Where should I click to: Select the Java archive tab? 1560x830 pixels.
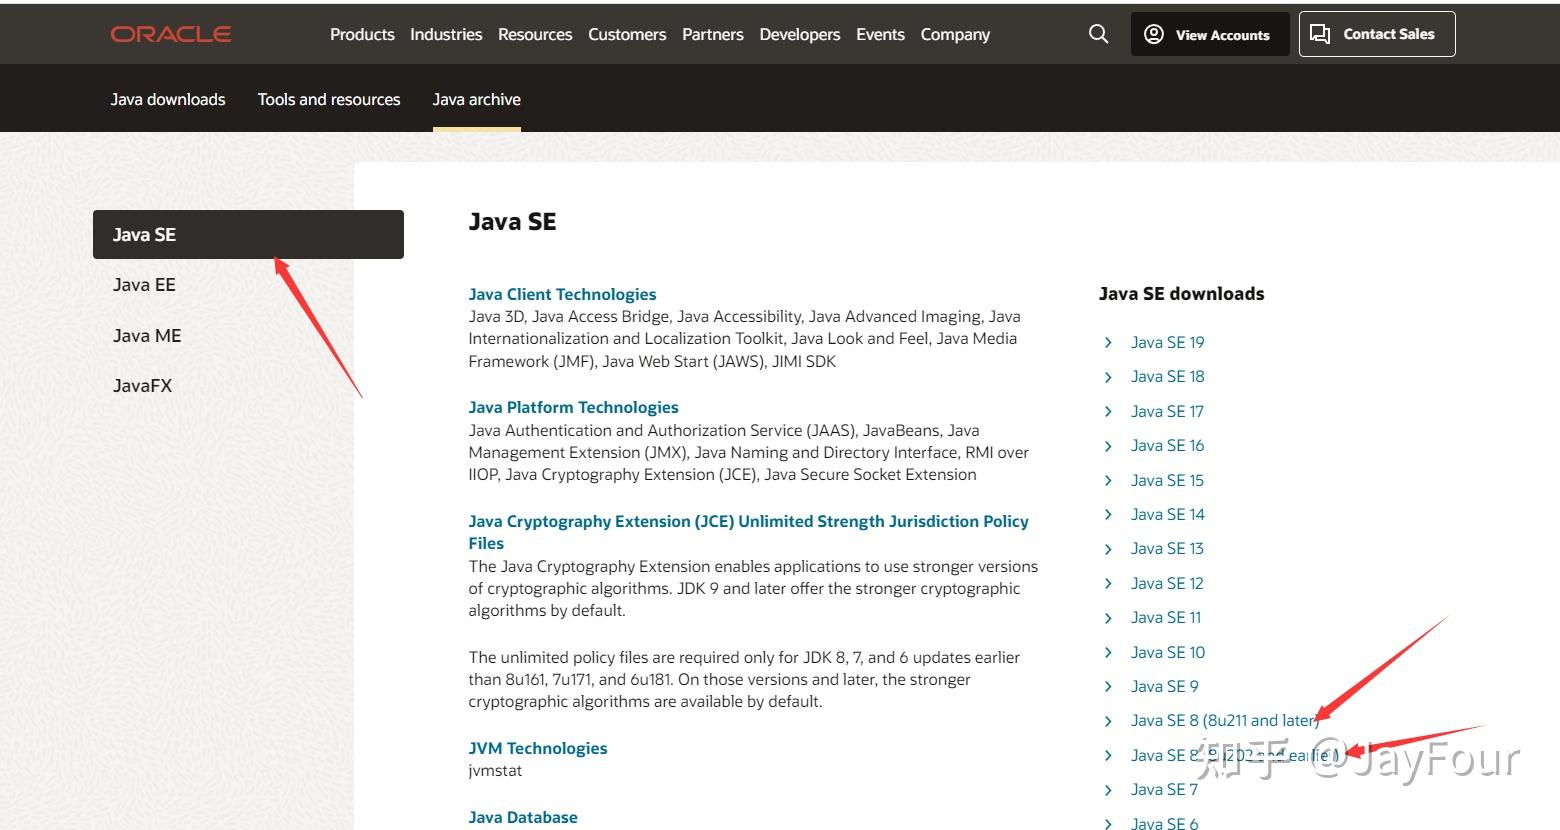tap(477, 99)
